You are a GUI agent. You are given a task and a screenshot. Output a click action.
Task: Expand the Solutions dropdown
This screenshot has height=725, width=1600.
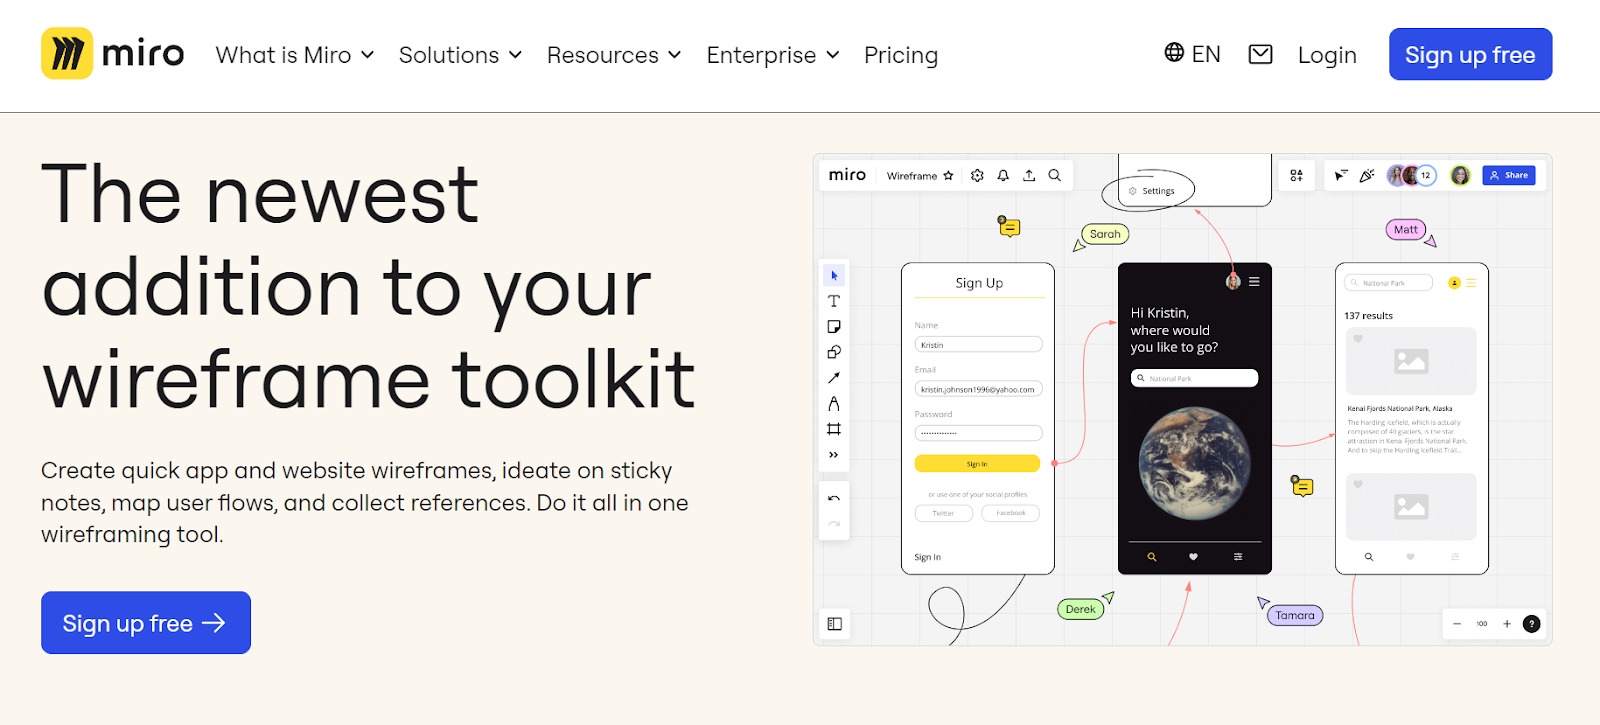click(x=460, y=55)
